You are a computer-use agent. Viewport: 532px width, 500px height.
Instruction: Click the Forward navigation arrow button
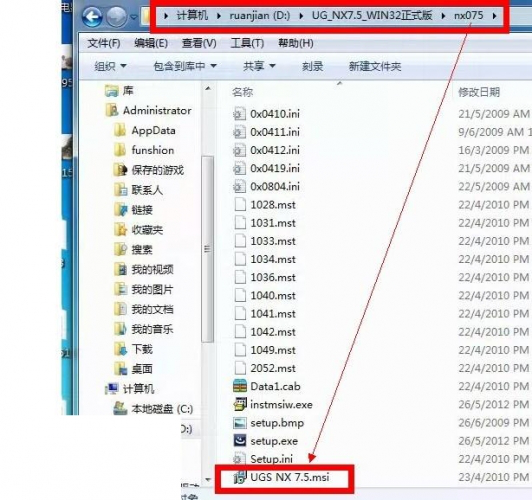117,16
